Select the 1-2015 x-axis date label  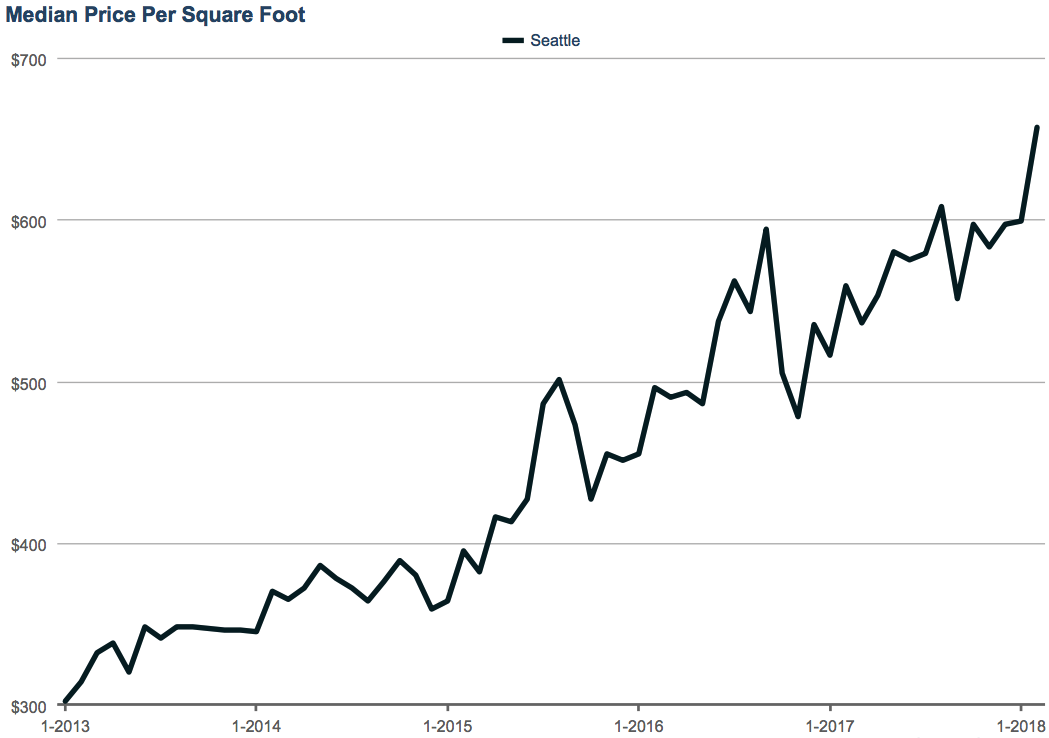click(447, 725)
